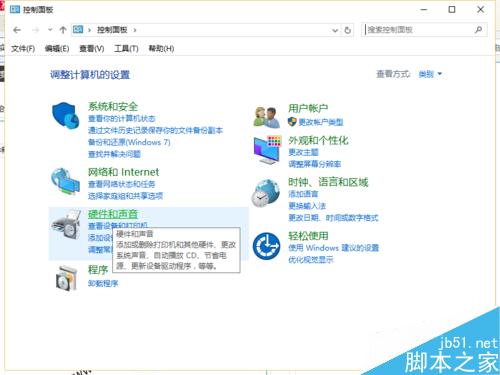Click 查看你的计算机状态 link
This screenshot has height=375, width=500.
122,119
